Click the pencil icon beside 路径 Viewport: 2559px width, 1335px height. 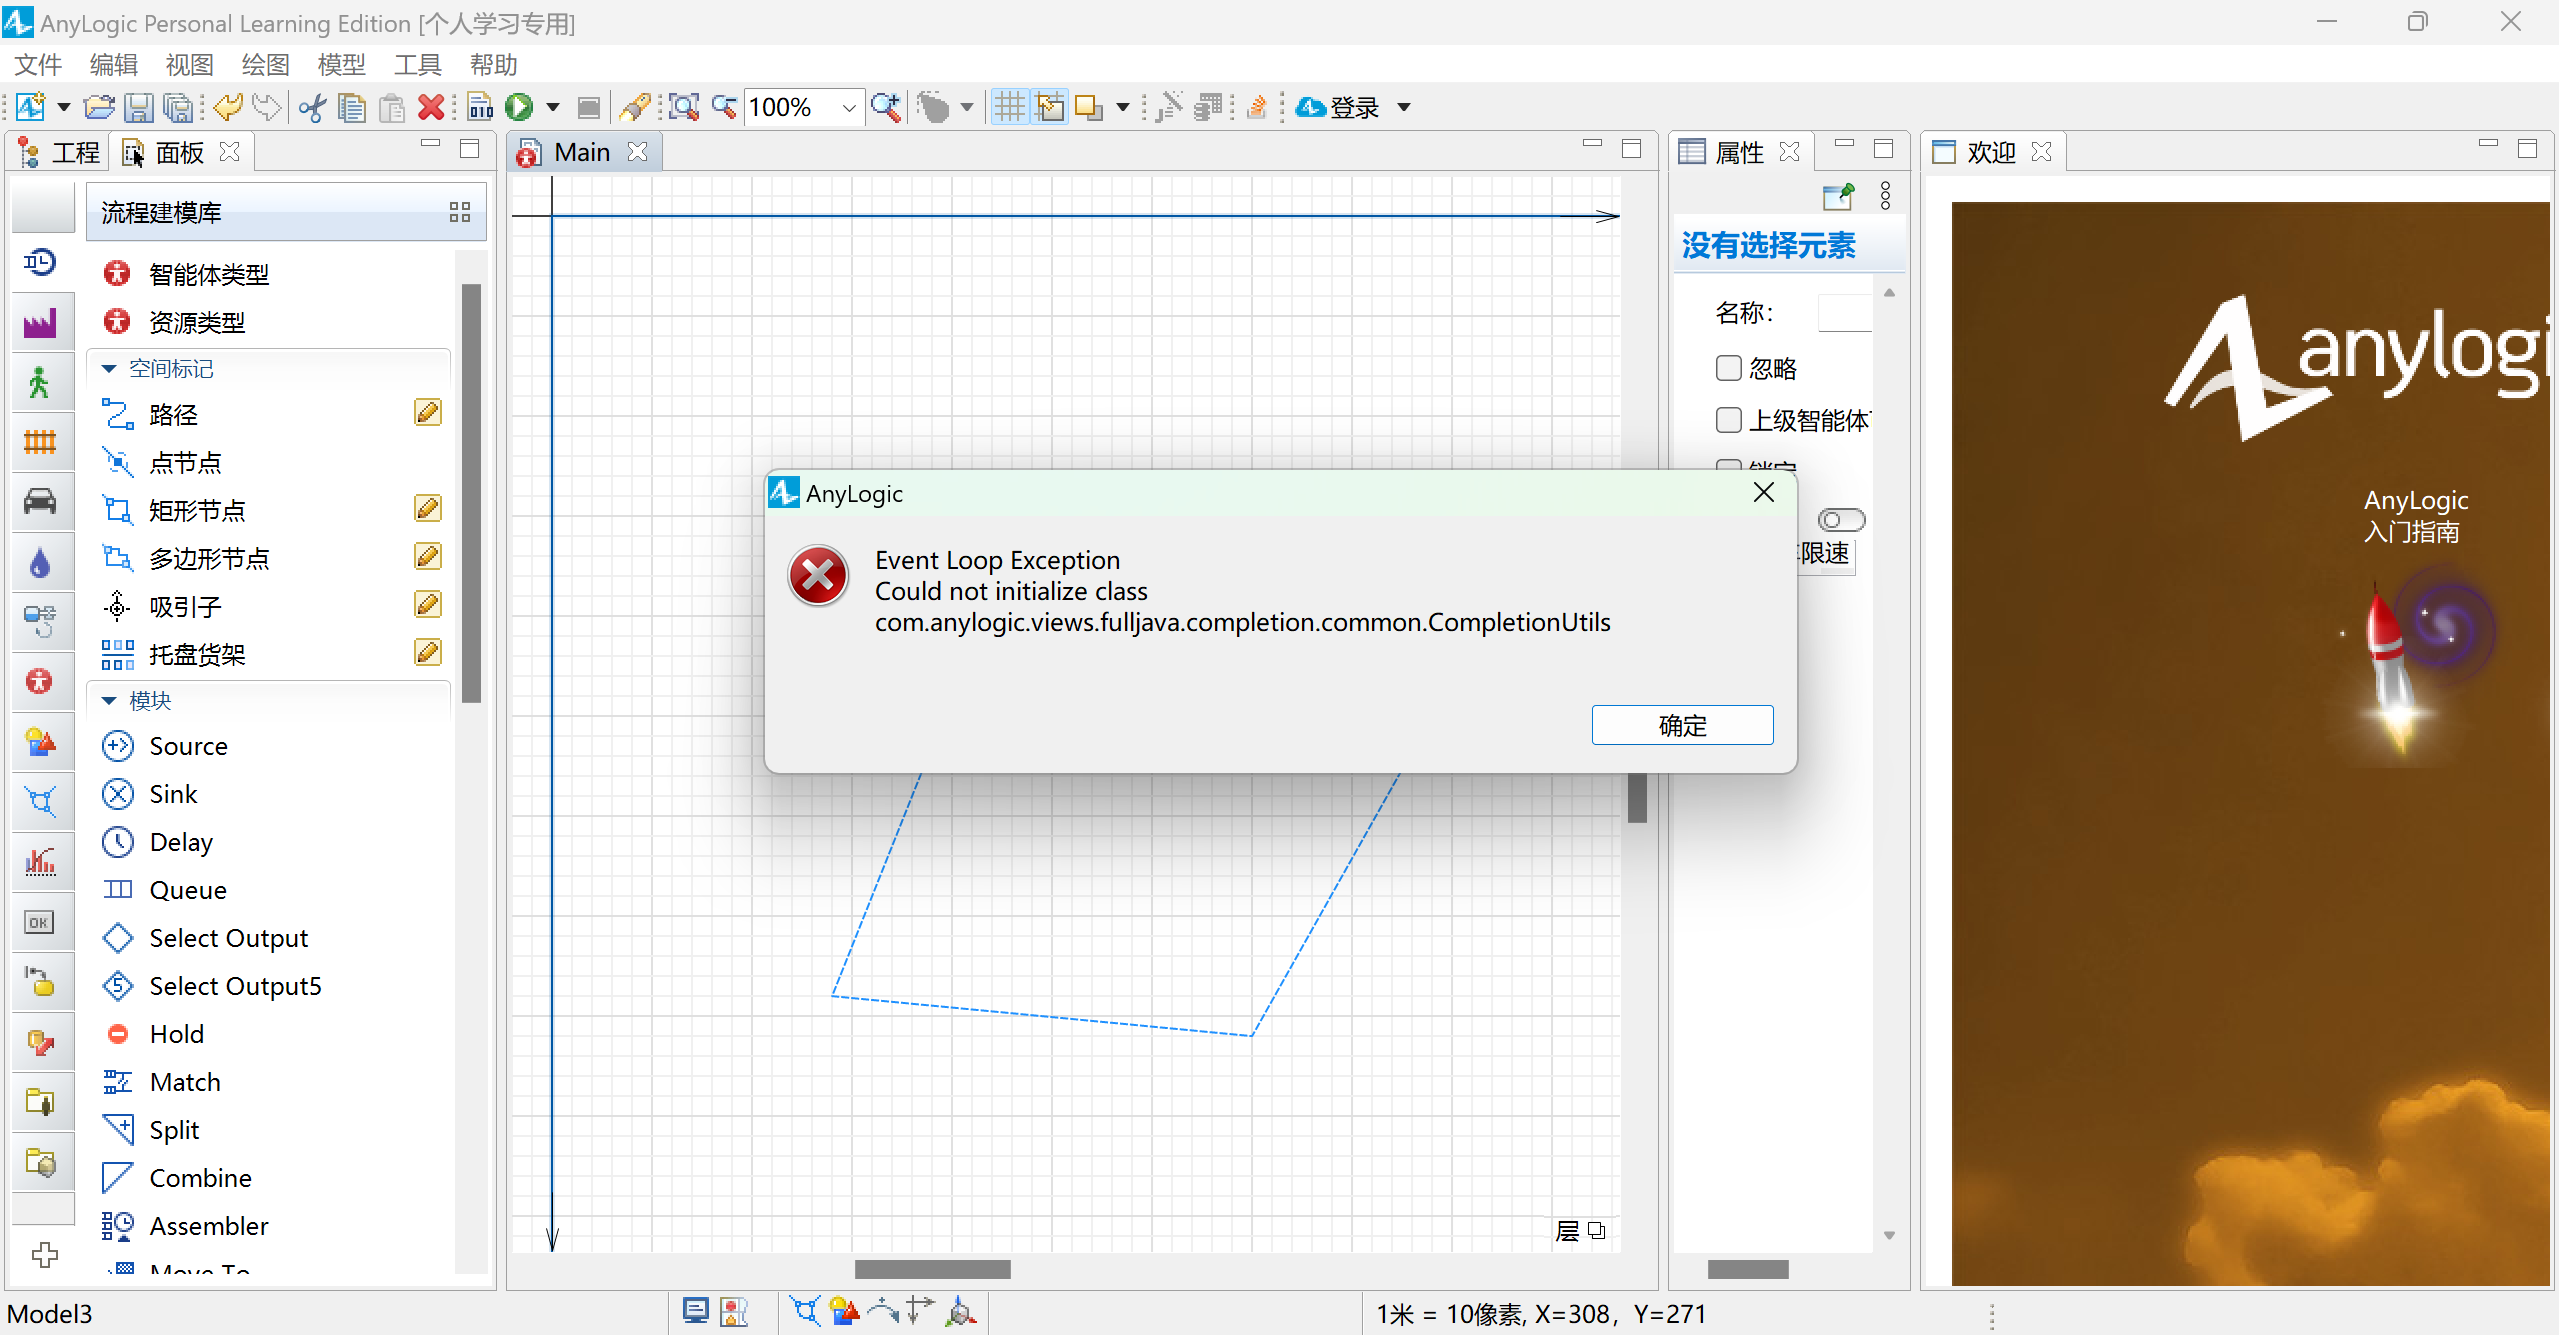428,412
